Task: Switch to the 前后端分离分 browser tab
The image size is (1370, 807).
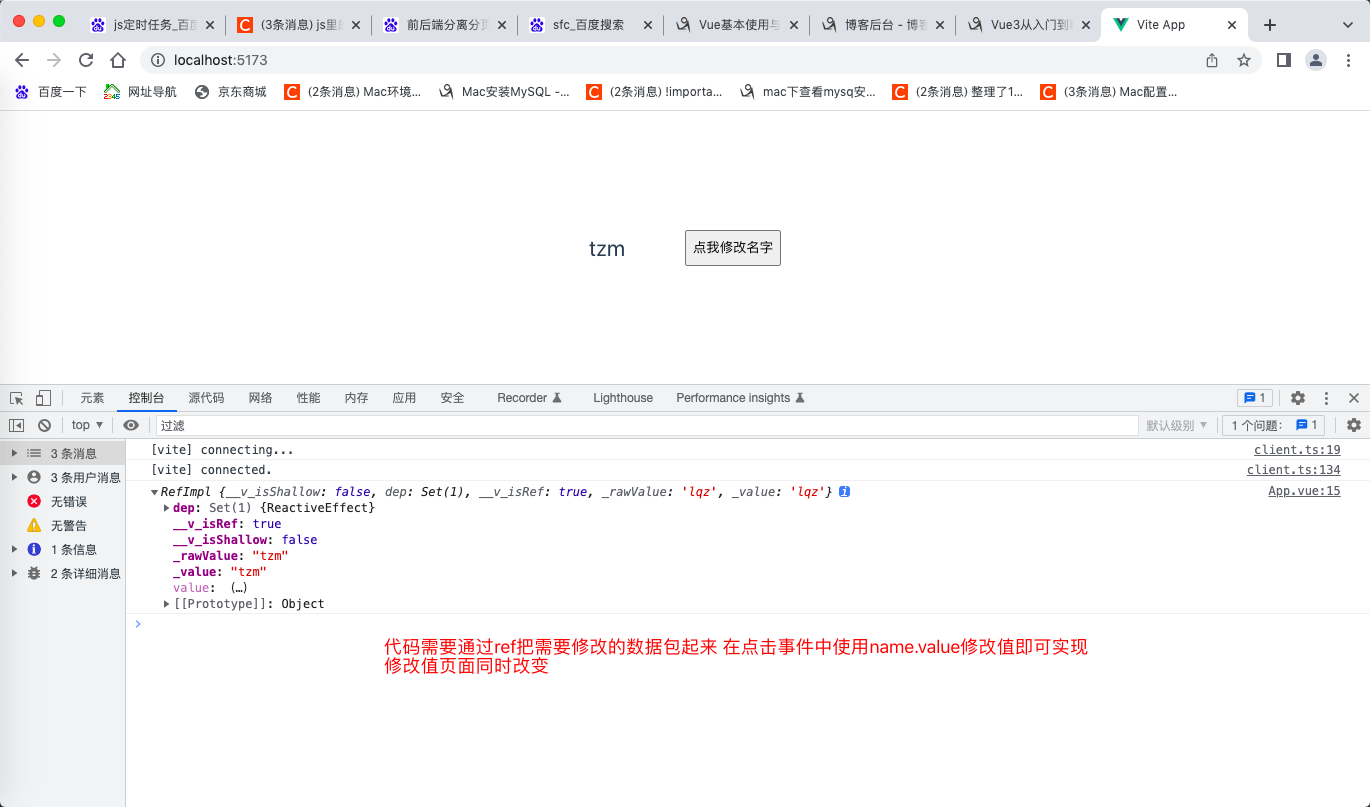Action: 444,25
